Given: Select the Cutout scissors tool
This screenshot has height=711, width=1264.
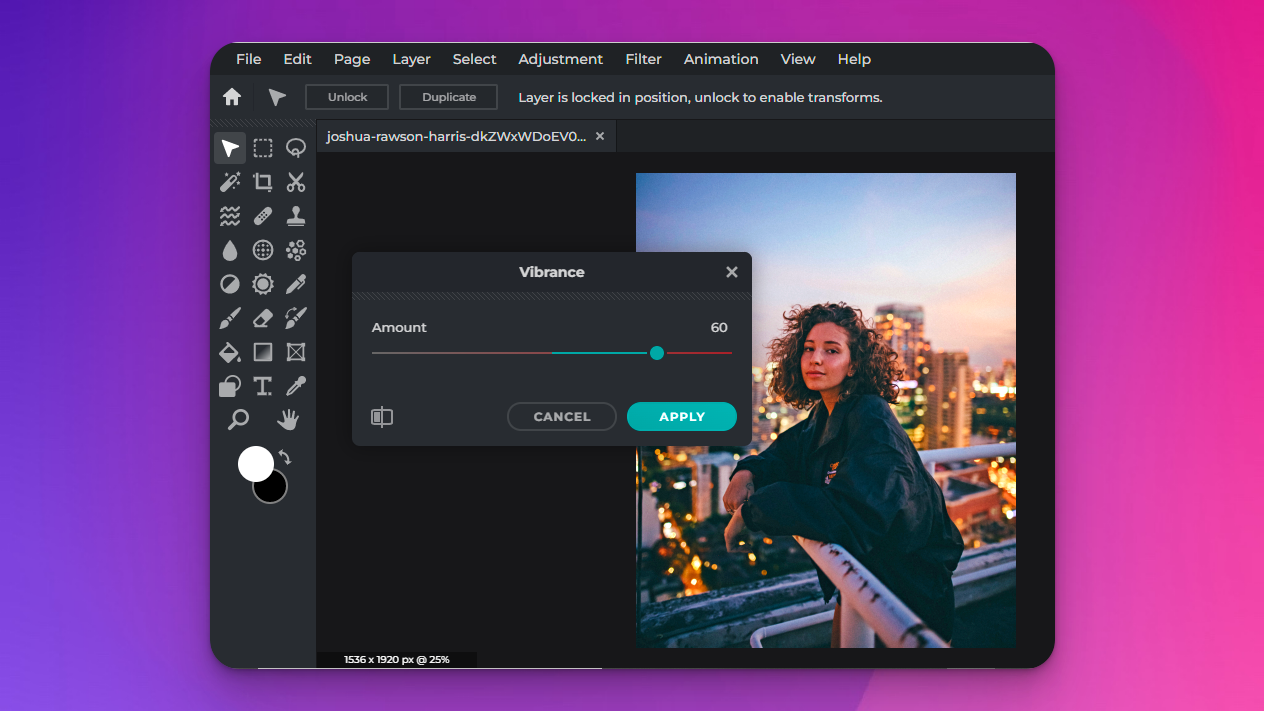Looking at the screenshot, I should pyautogui.click(x=296, y=182).
